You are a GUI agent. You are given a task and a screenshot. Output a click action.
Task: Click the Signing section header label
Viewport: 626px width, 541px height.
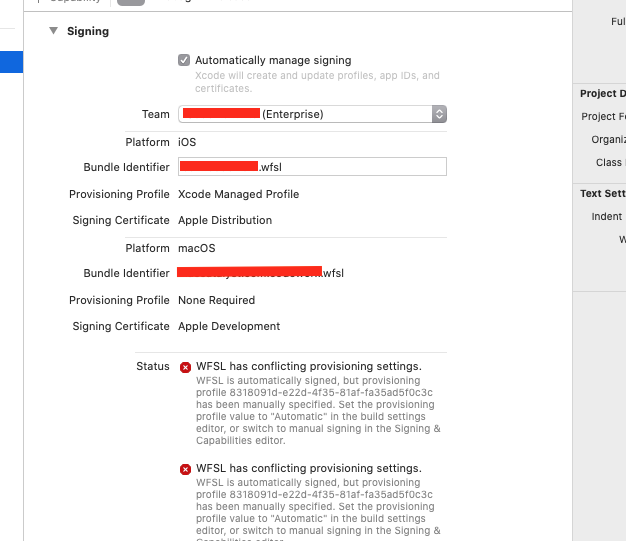click(x=88, y=32)
